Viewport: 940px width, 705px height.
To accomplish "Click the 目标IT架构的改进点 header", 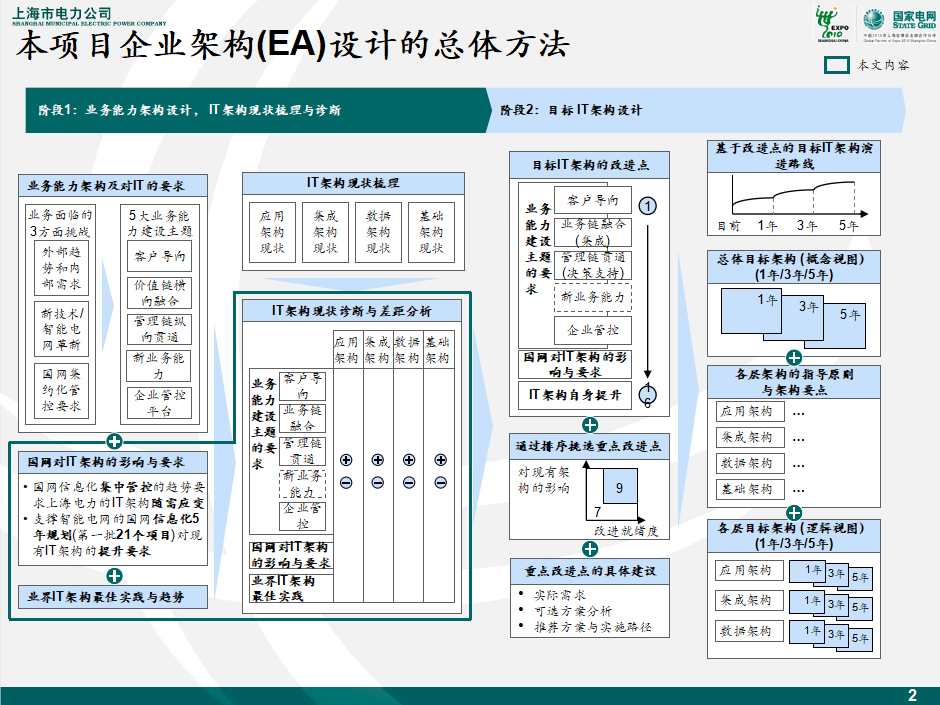I will (x=589, y=165).
